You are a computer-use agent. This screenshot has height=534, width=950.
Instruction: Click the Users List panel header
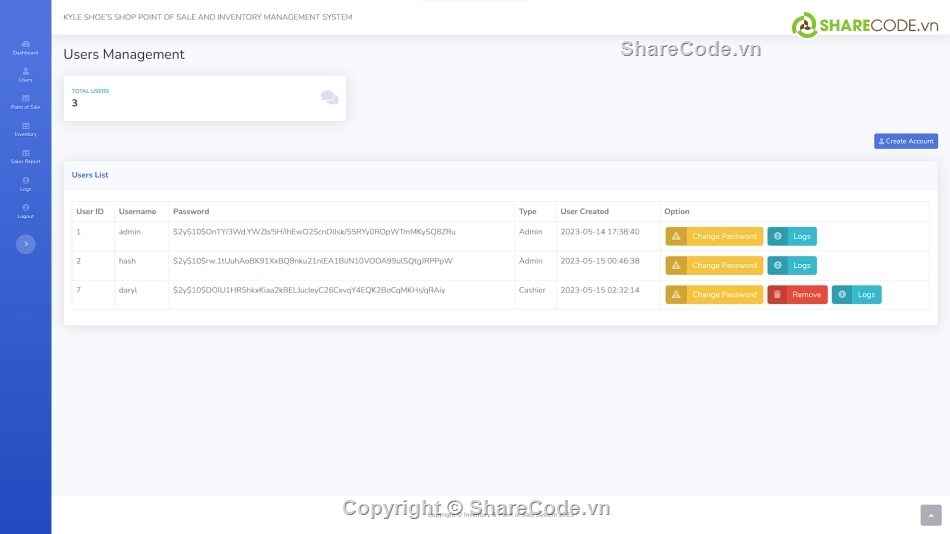coord(90,175)
